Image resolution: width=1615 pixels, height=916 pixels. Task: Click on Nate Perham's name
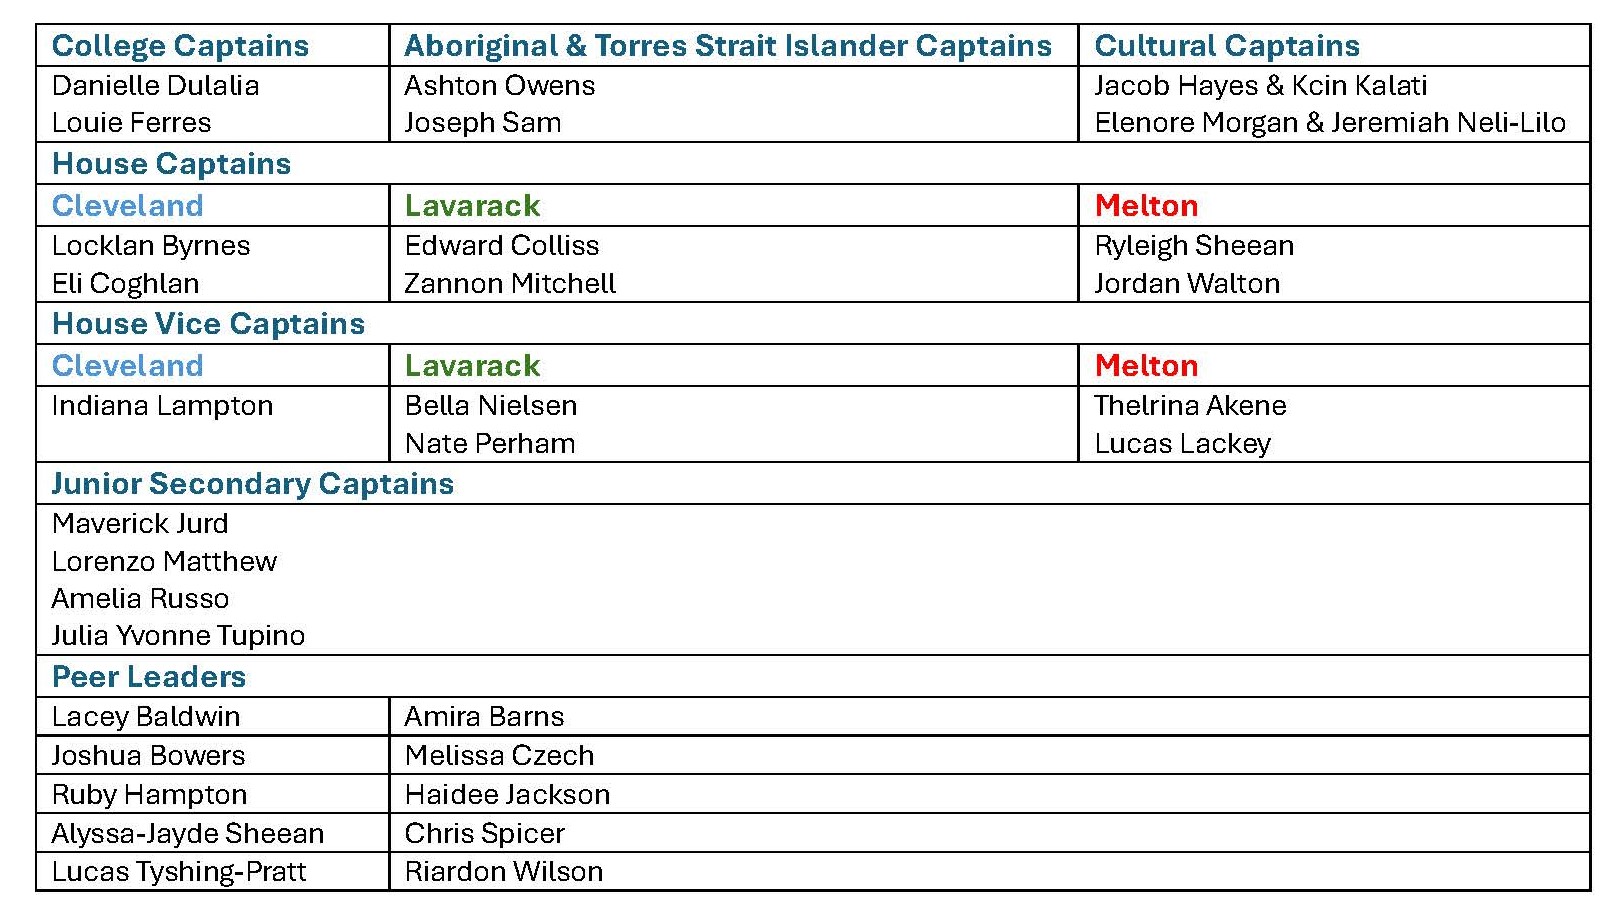click(x=489, y=444)
